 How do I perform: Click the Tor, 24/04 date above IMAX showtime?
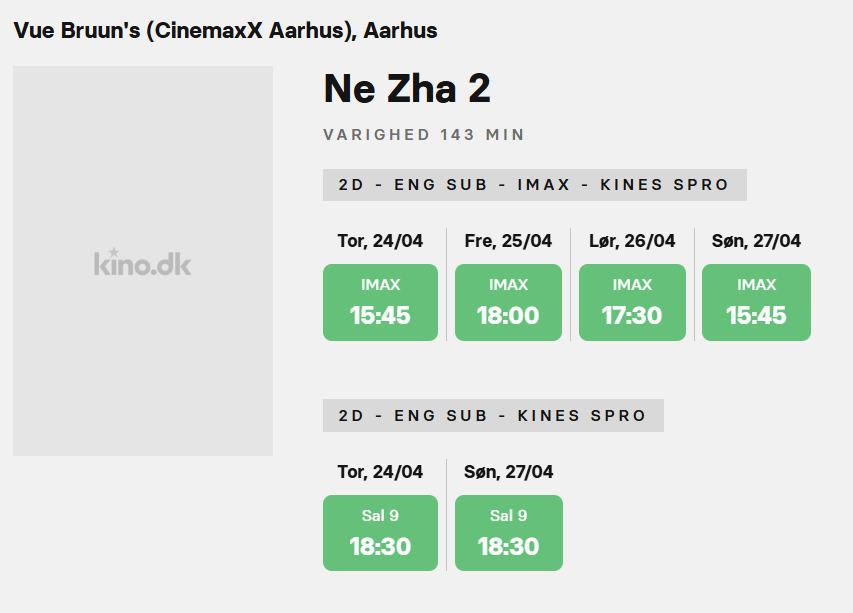[380, 241]
